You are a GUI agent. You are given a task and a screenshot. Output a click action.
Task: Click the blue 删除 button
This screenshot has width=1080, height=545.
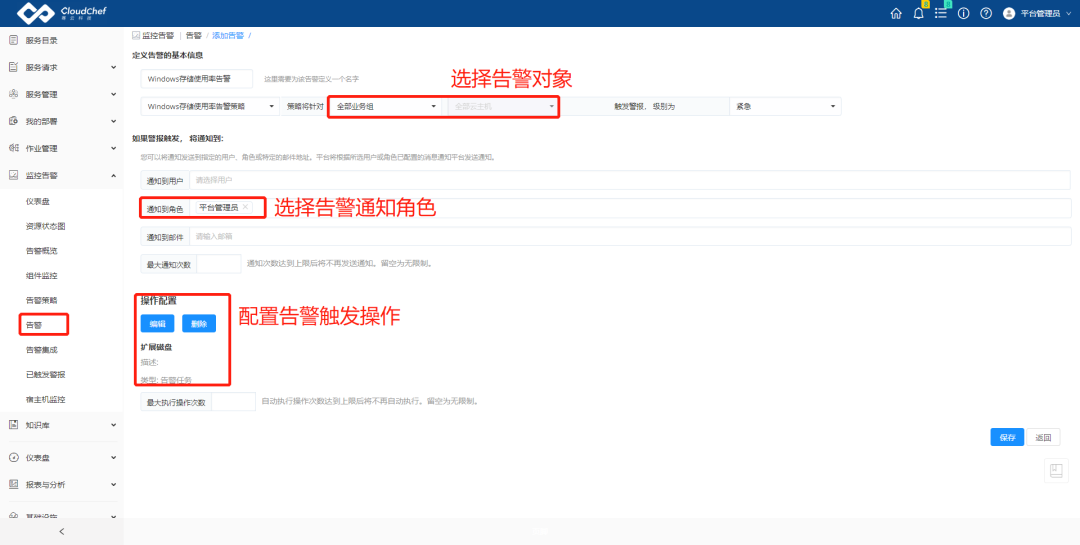[199, 324]
